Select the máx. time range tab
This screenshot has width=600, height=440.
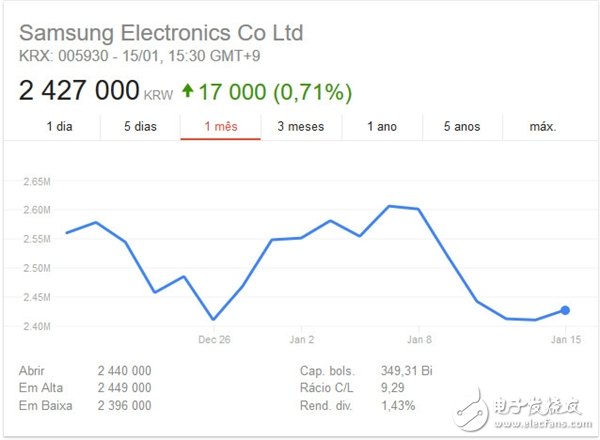click(x=543, y=127)
